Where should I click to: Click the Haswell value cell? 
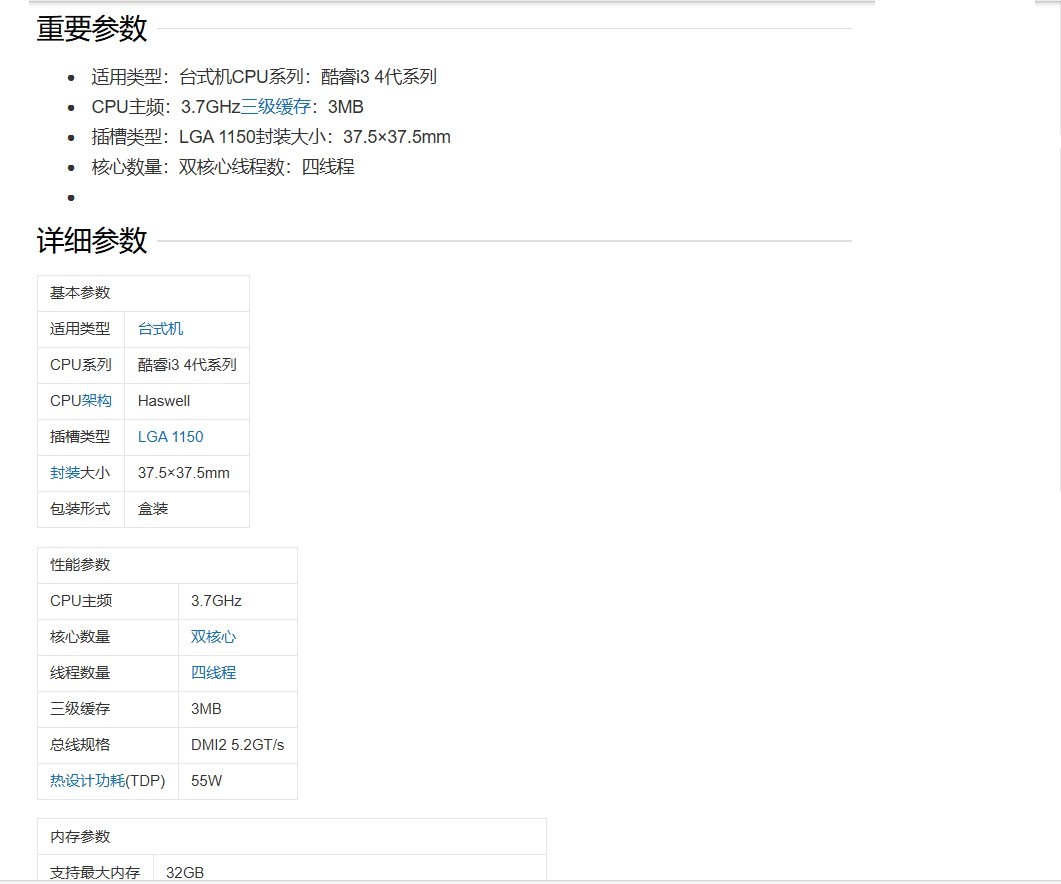pyautogui.click(x=187, y=401)
